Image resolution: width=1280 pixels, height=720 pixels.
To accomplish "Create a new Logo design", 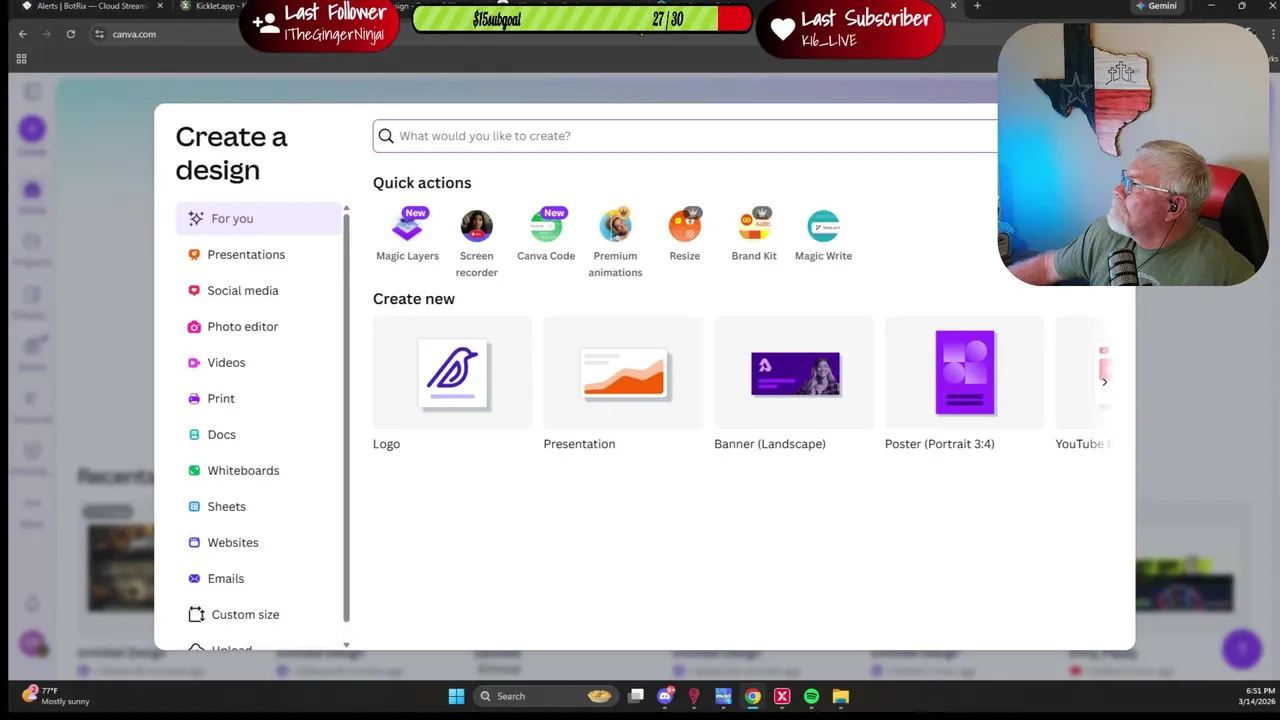I will [x=452, y=384].
